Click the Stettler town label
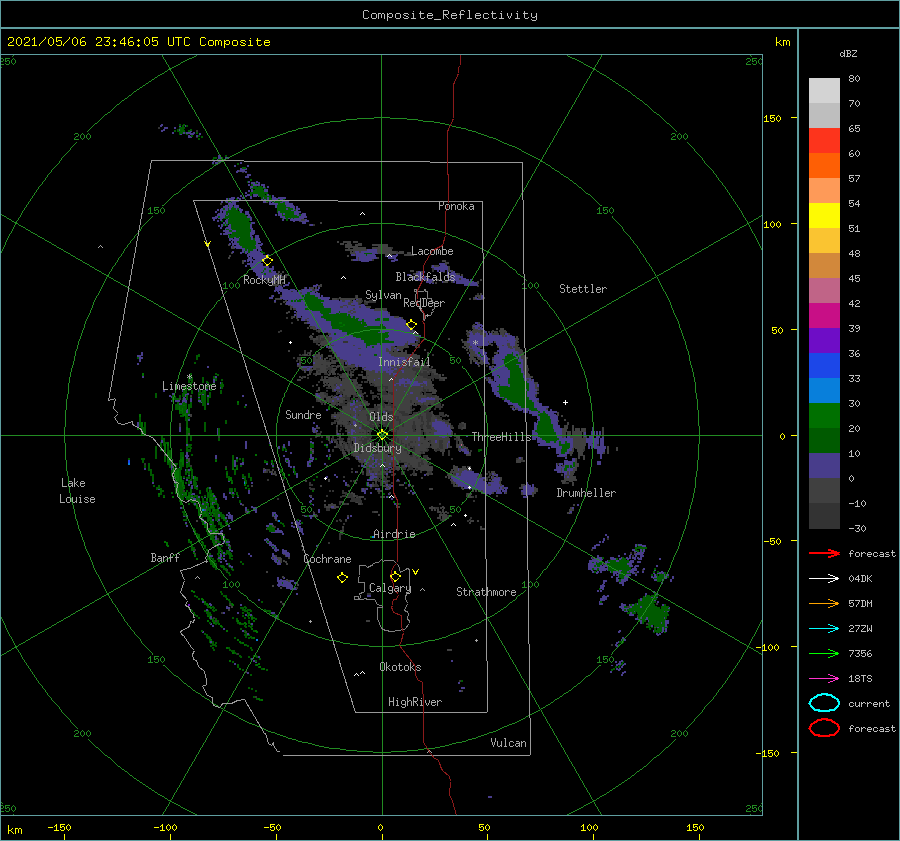 (583, 289)
